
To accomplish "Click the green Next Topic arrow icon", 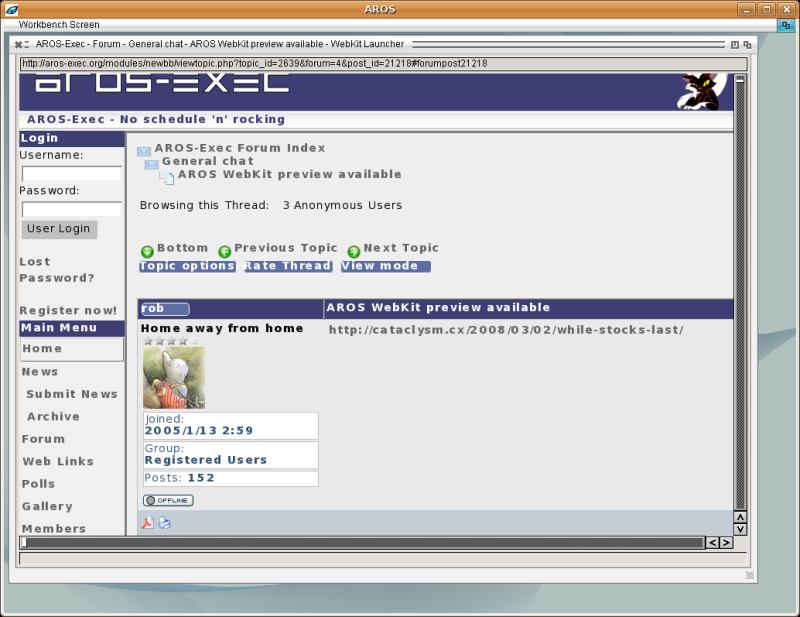I will (x=354, y=251).
